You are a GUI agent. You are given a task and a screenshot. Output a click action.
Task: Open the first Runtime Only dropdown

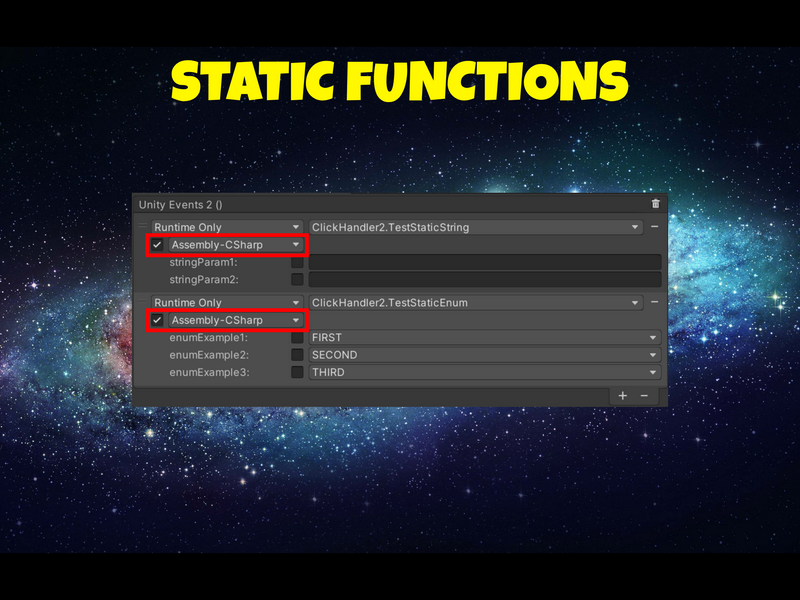pyautogui.click(x=227, y=227)
